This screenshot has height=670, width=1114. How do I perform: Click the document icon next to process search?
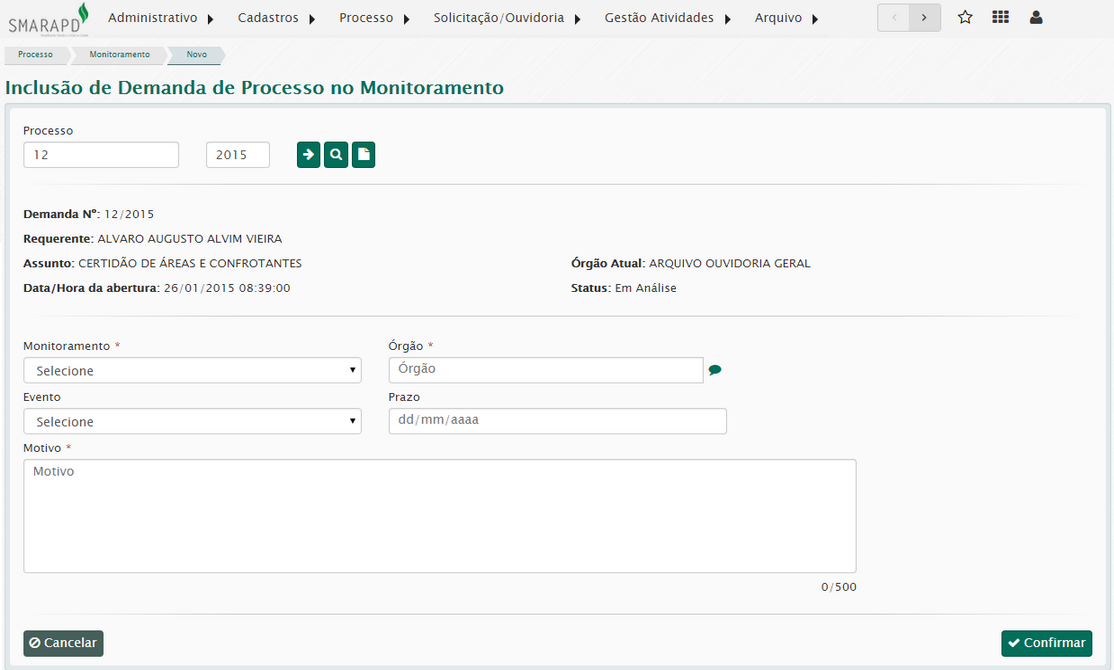(x=364, y=155)
